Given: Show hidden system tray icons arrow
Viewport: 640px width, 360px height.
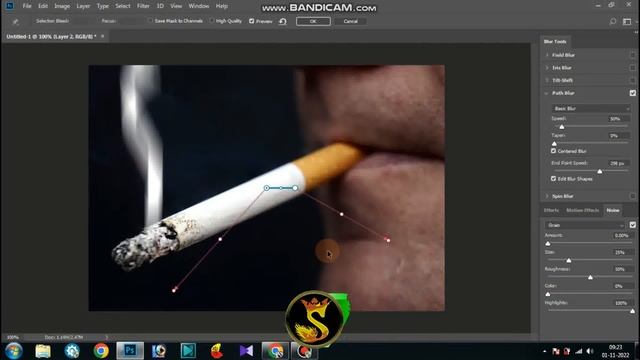Looking at the screenshot, I should 544,351.
